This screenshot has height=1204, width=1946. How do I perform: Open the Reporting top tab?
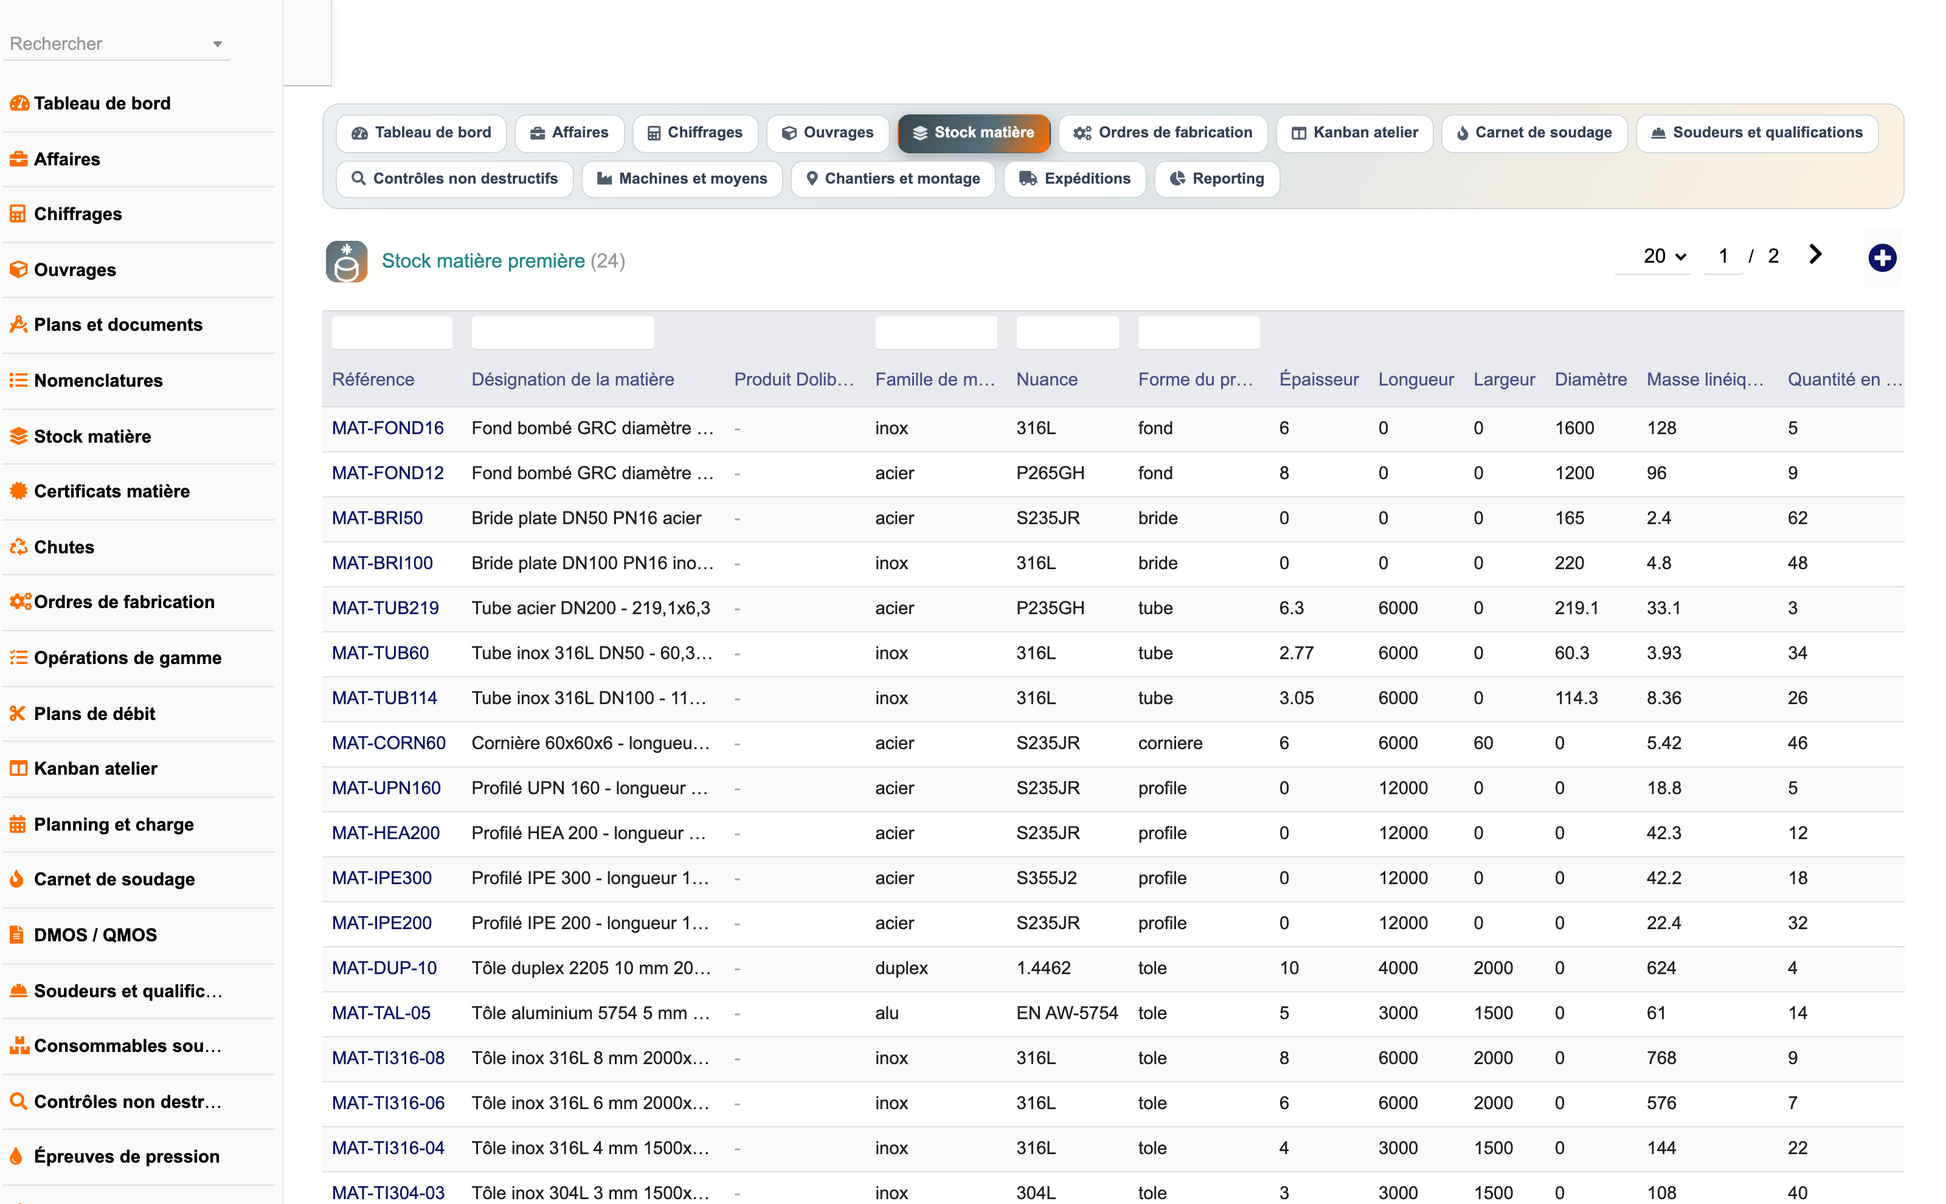click(x=1217, y=179)
